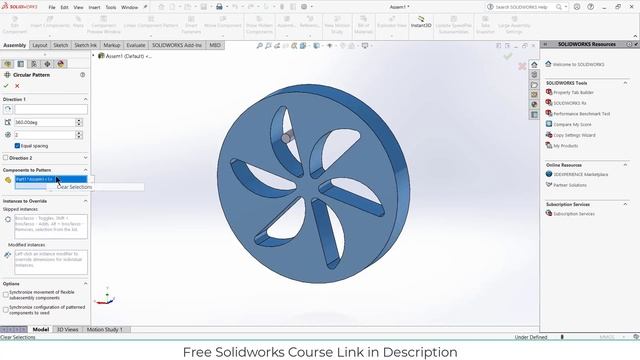640x360 pixels.
Task: Open the Edit menu
Action: click(x=64, y=7)
